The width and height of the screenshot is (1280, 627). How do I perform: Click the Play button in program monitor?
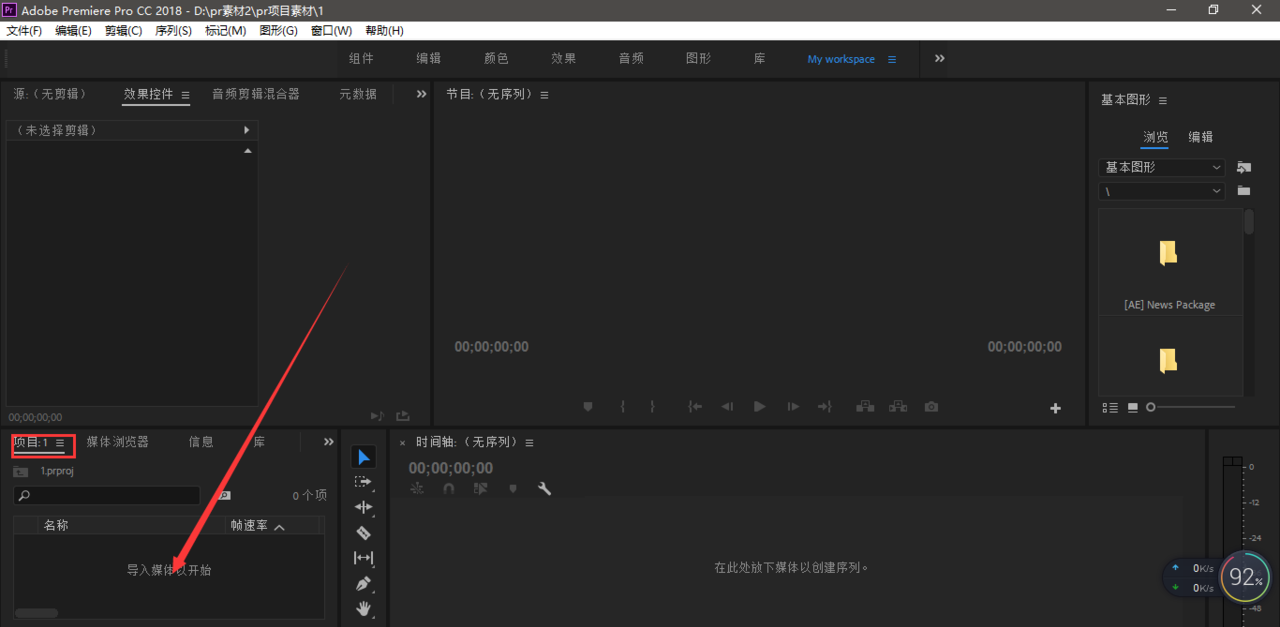[760, 407]
